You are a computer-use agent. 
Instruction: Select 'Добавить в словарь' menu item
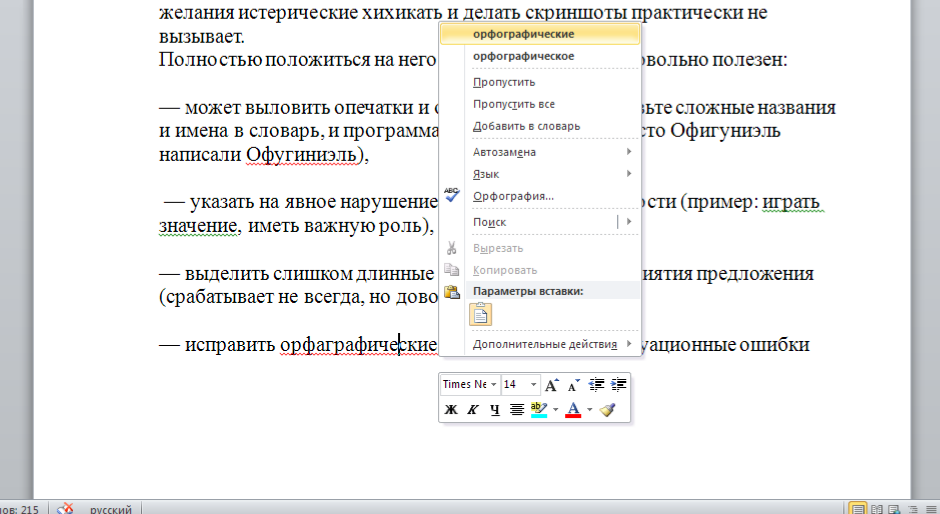coord(526,126)
